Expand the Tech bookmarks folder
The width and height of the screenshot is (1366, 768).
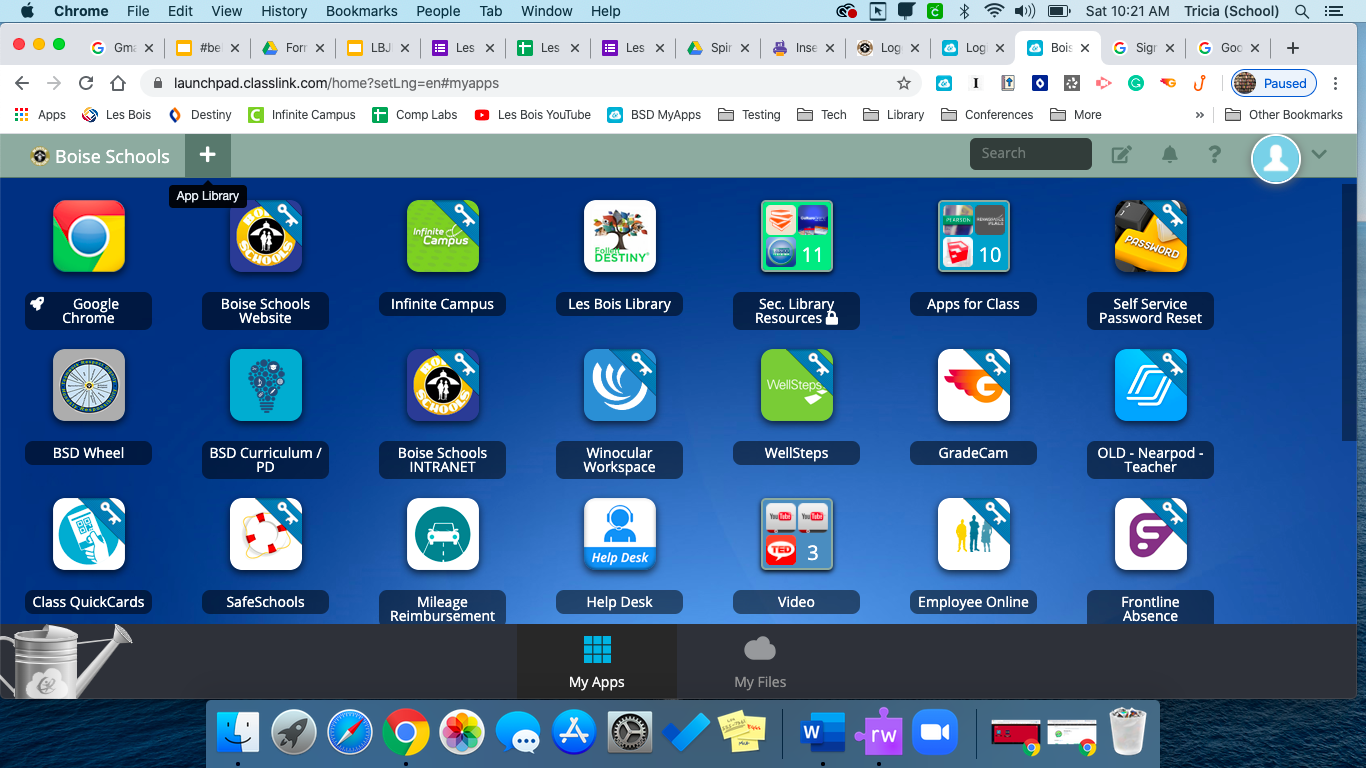821,115
